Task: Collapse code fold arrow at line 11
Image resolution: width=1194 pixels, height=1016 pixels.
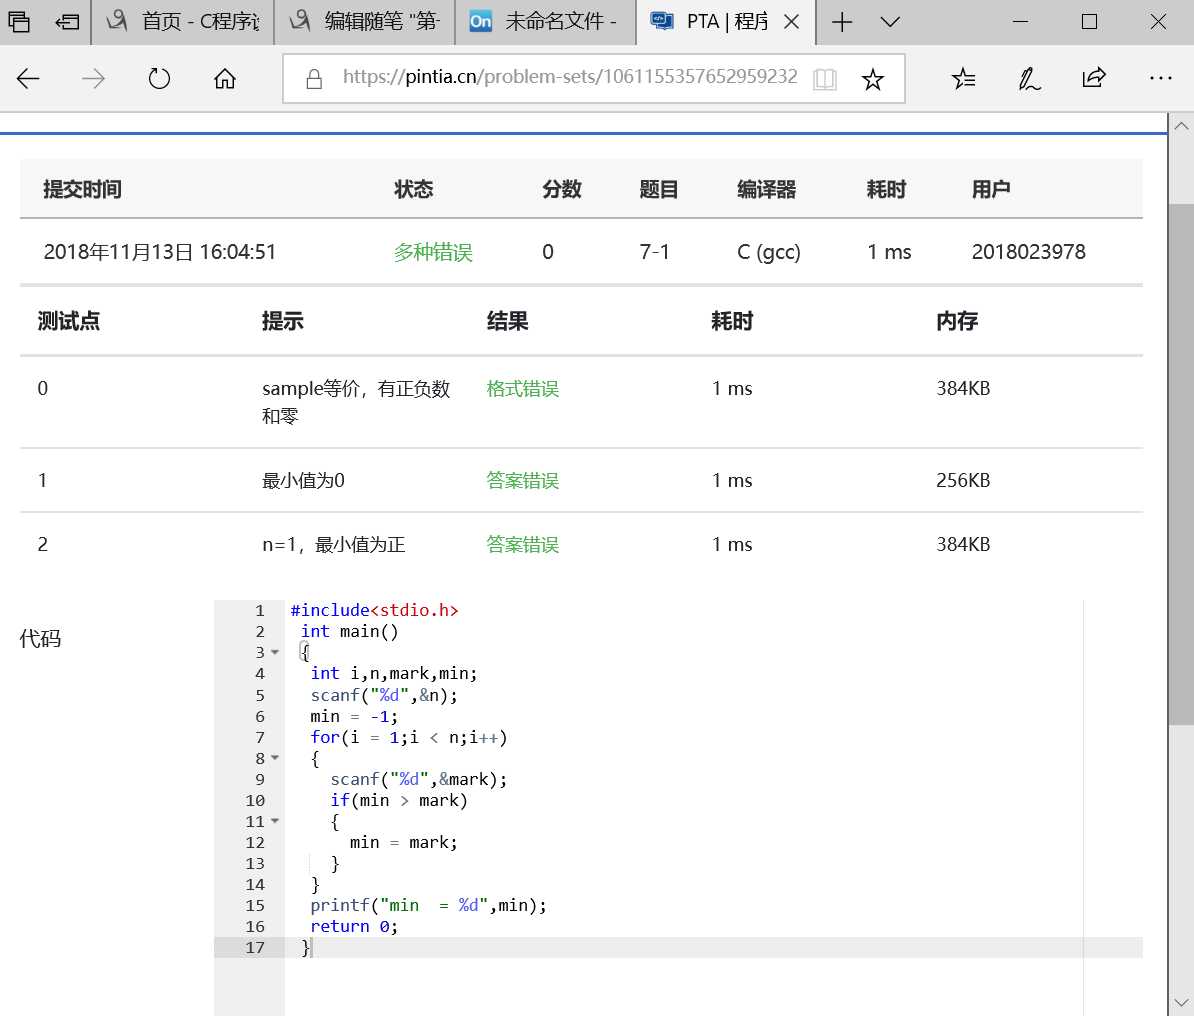Action: click(275, 821)
